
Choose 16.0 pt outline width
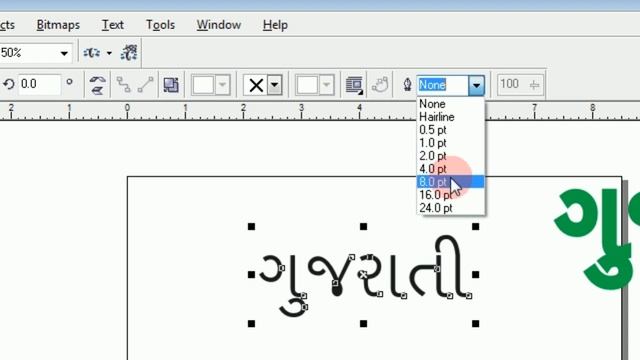pos(451,195)
